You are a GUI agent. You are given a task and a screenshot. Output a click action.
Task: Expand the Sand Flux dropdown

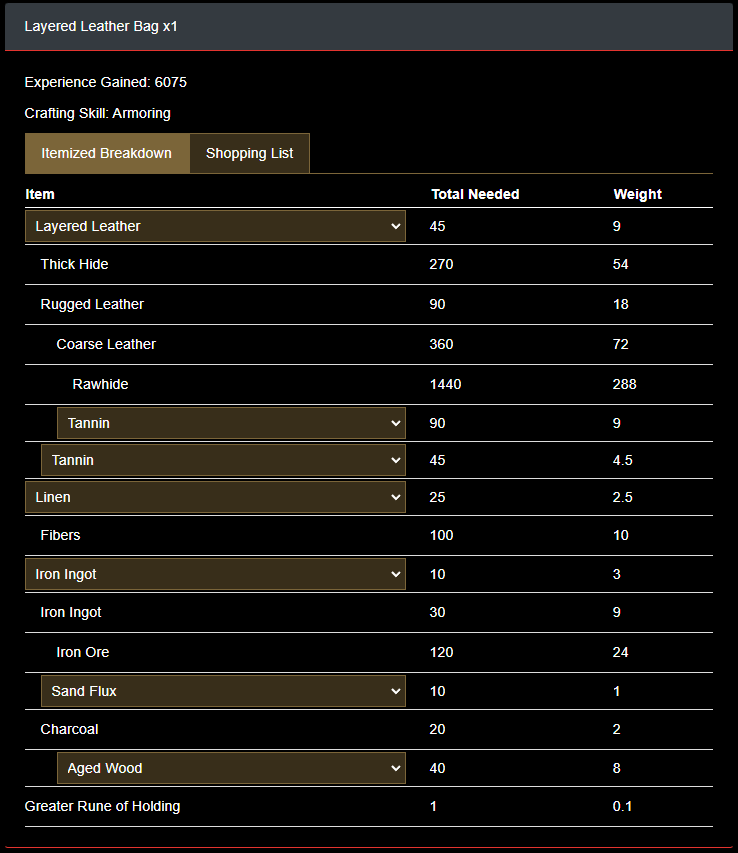(223, 691)
